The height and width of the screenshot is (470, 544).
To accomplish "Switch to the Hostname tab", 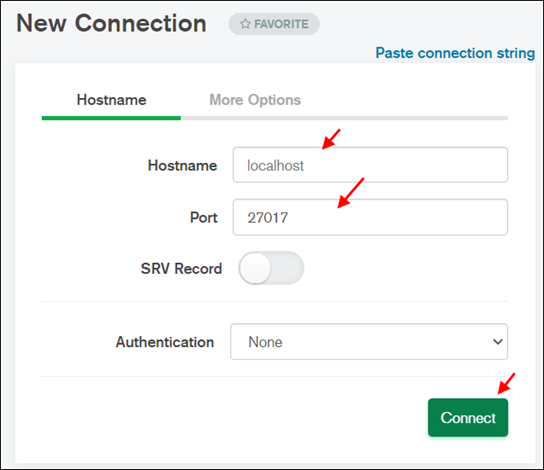I will click(x=111, y=100).
